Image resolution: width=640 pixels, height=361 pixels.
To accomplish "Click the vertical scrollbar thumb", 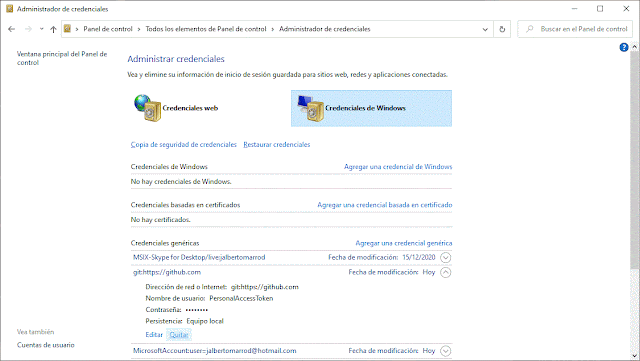I will pos(635,160).
